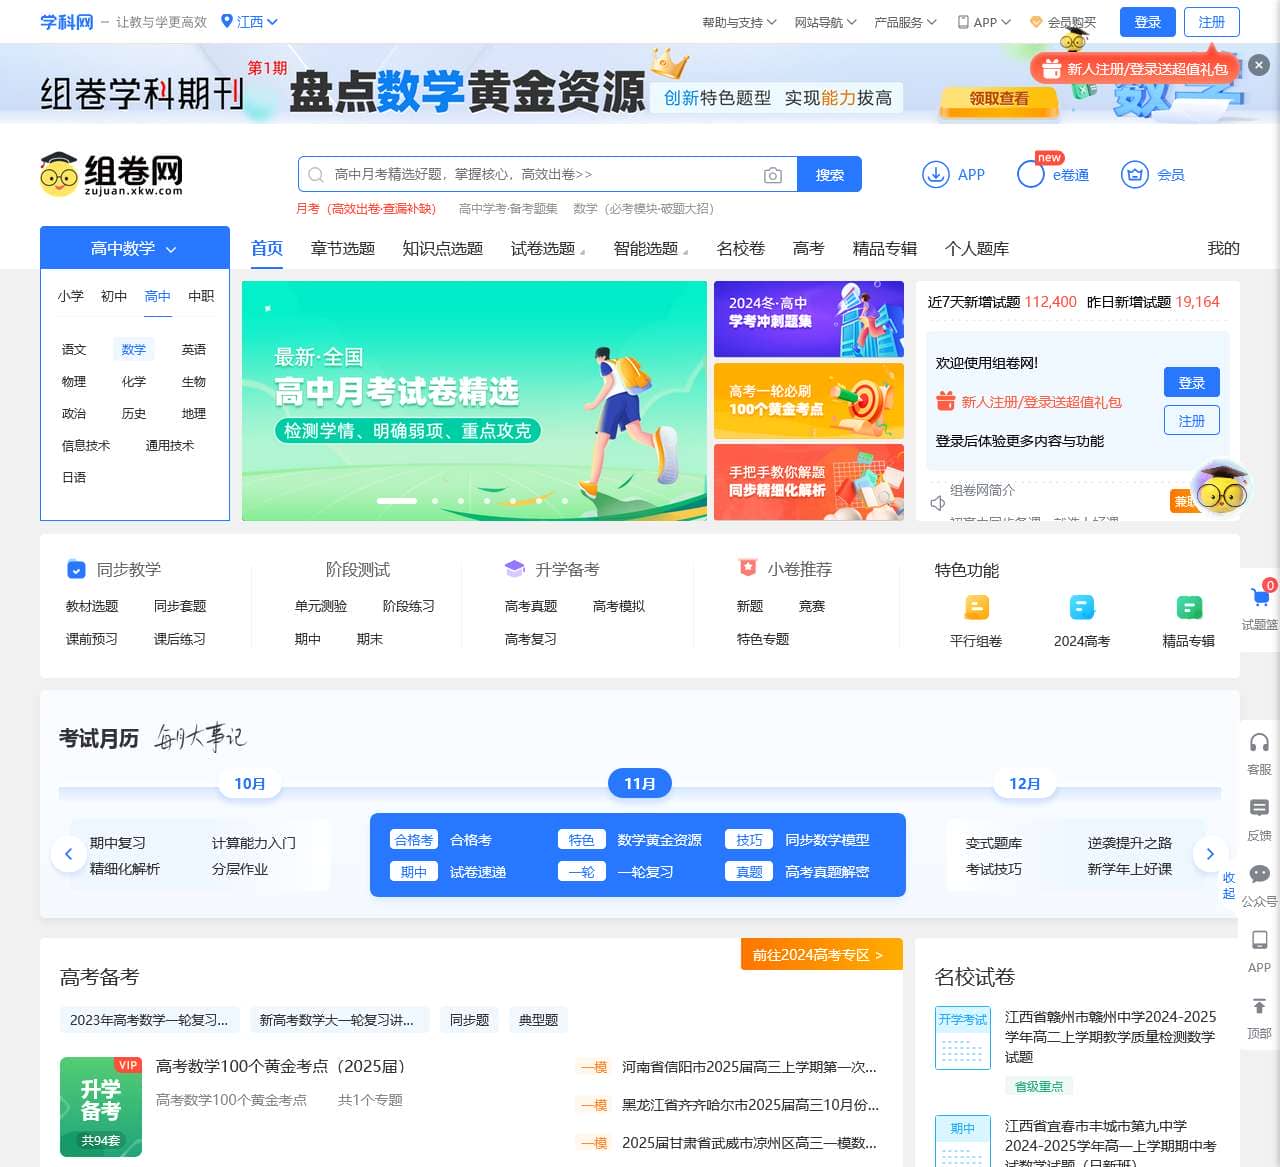
Task: Select the 初中 grade level
Action: pos(114,296)
